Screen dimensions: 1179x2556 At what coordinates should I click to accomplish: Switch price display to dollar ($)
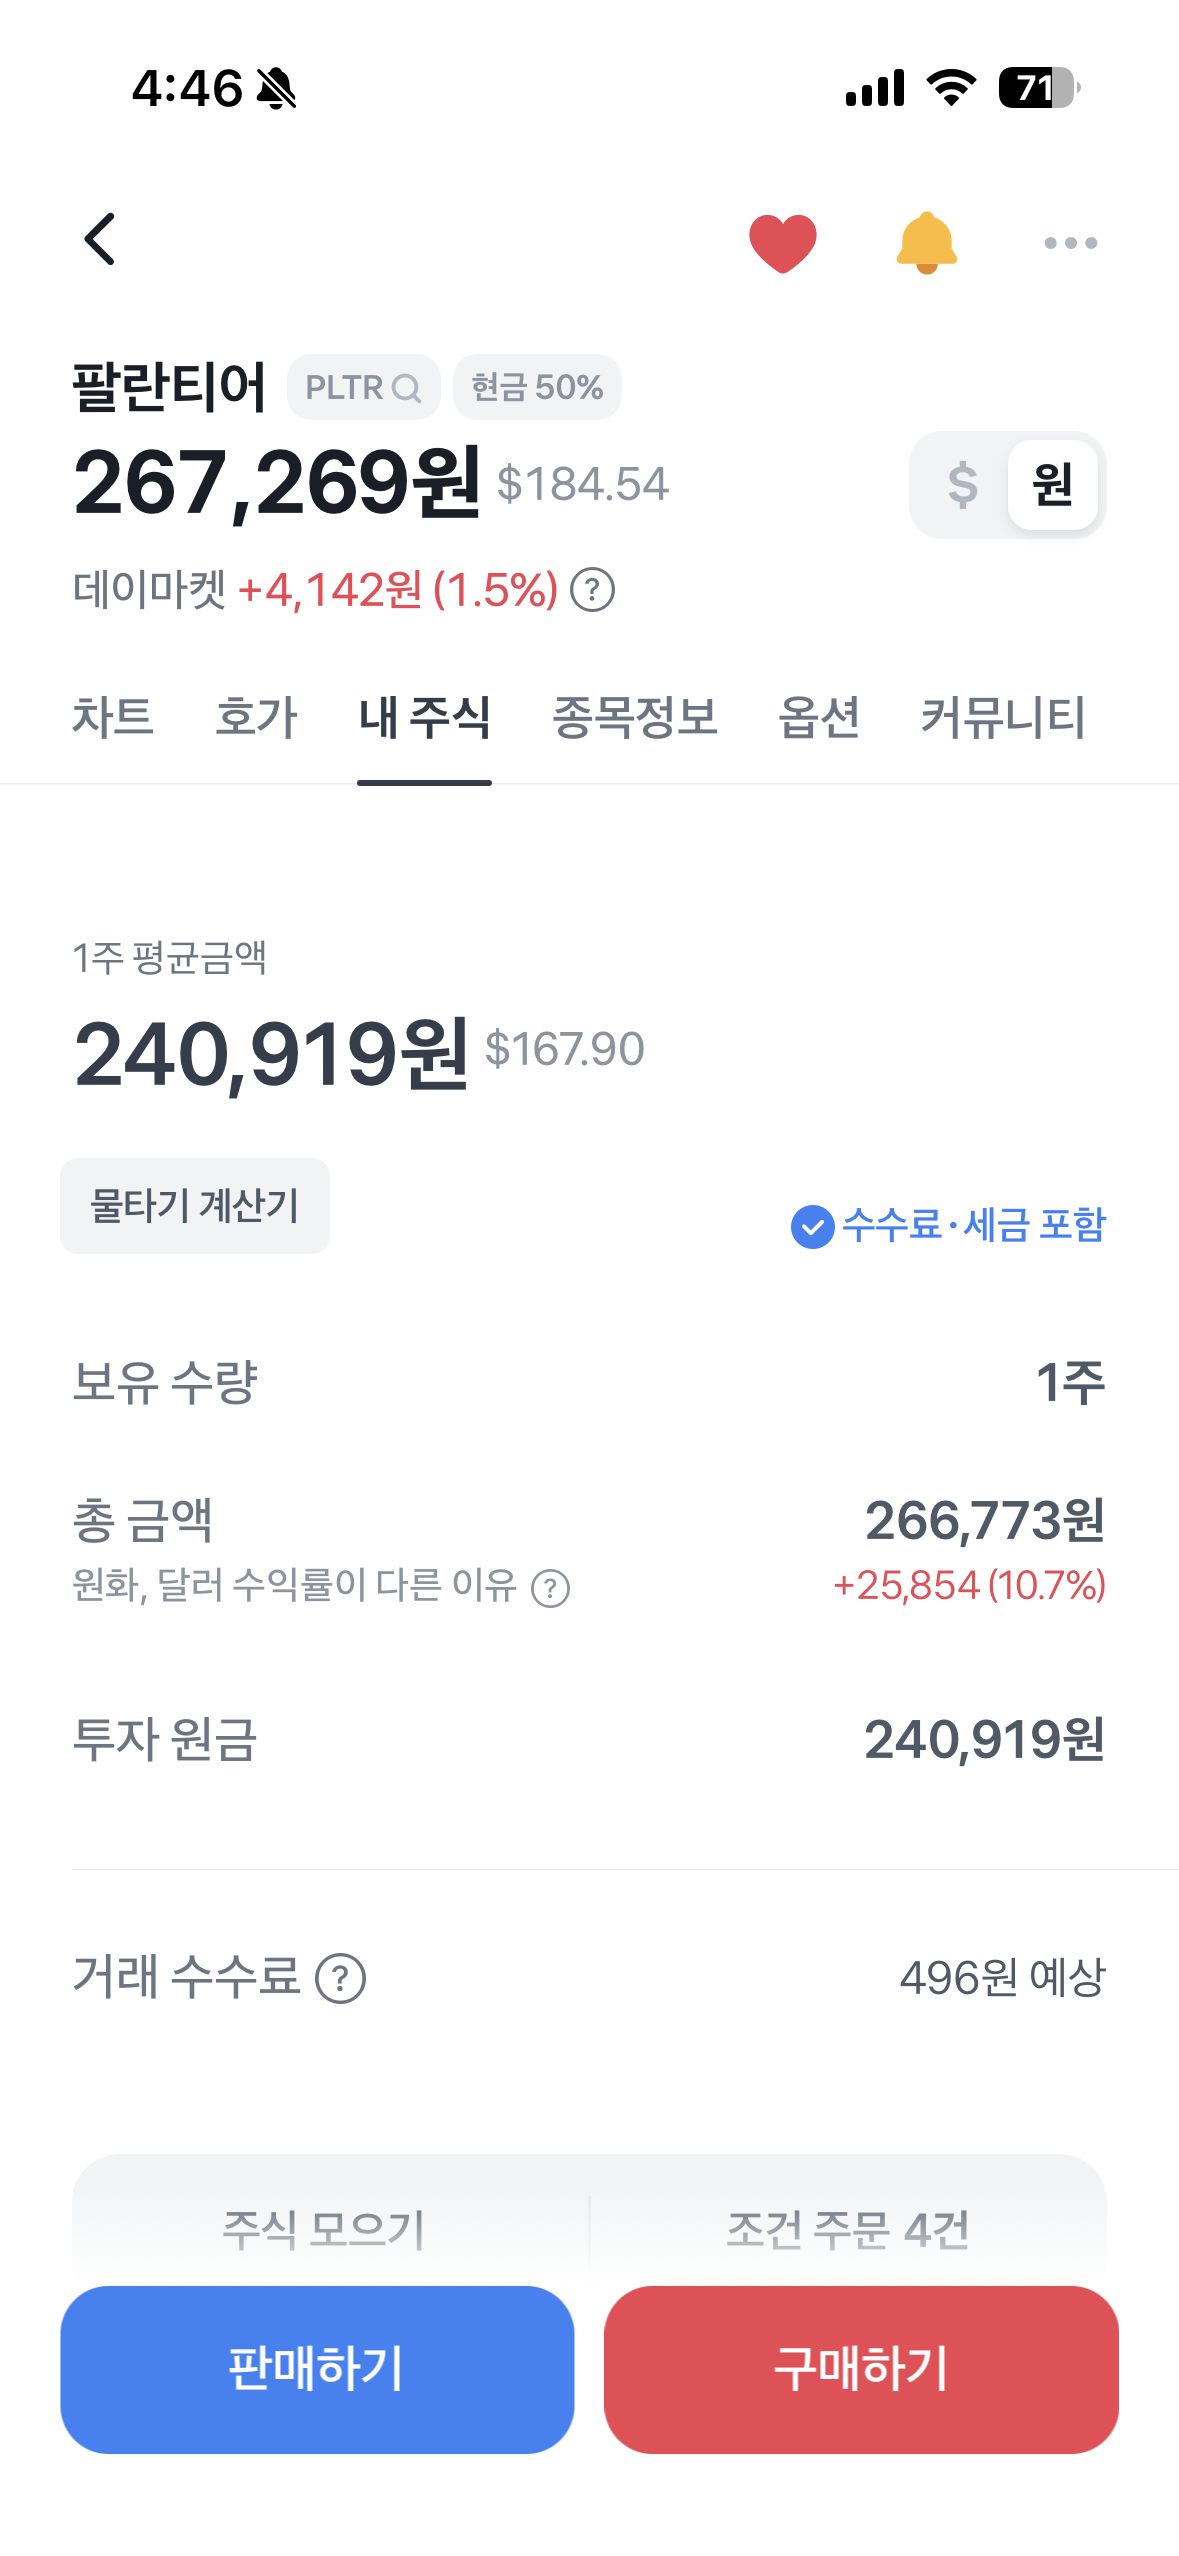point(962,485)
